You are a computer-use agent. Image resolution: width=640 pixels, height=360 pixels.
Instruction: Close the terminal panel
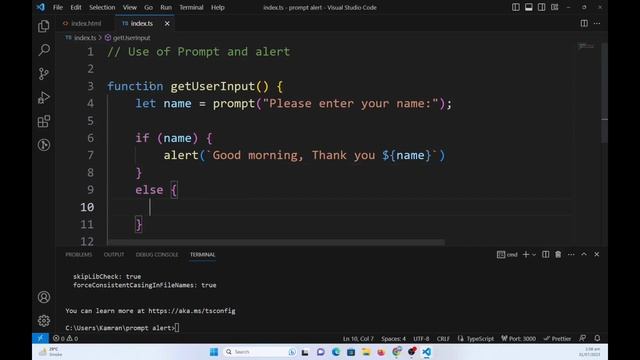coord(597,254)
